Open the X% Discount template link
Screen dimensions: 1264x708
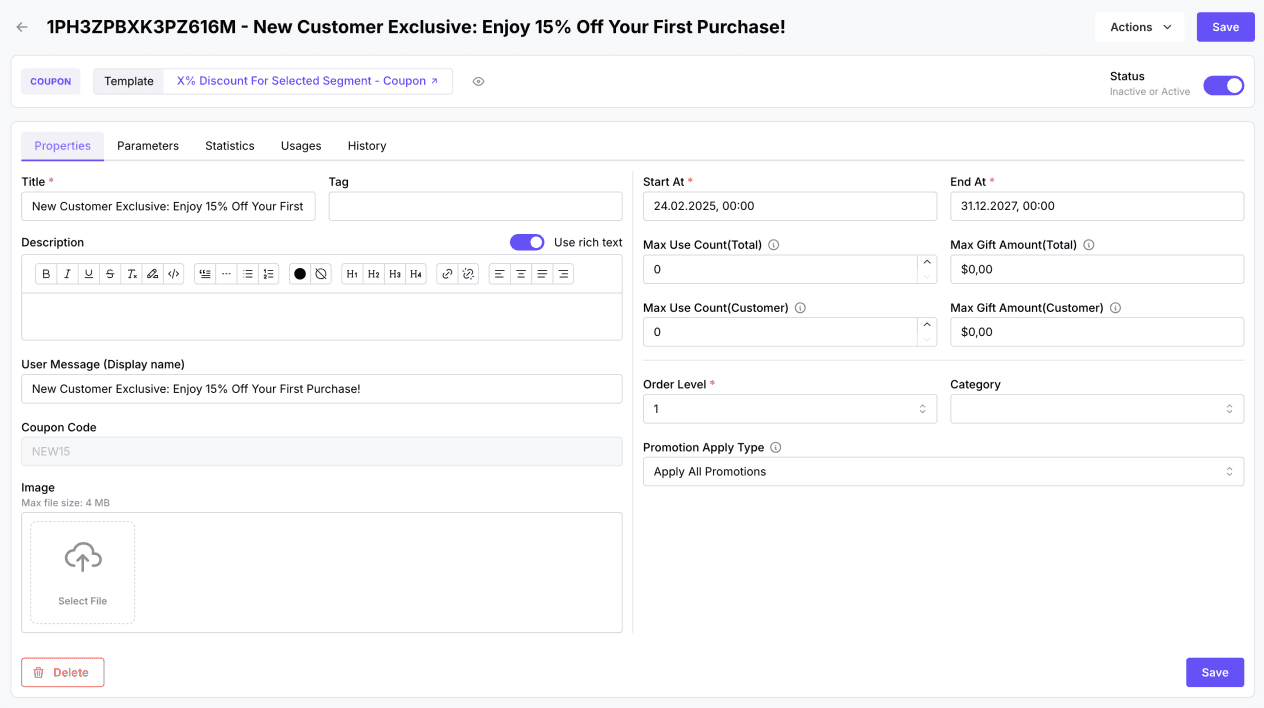click(308, 81)
